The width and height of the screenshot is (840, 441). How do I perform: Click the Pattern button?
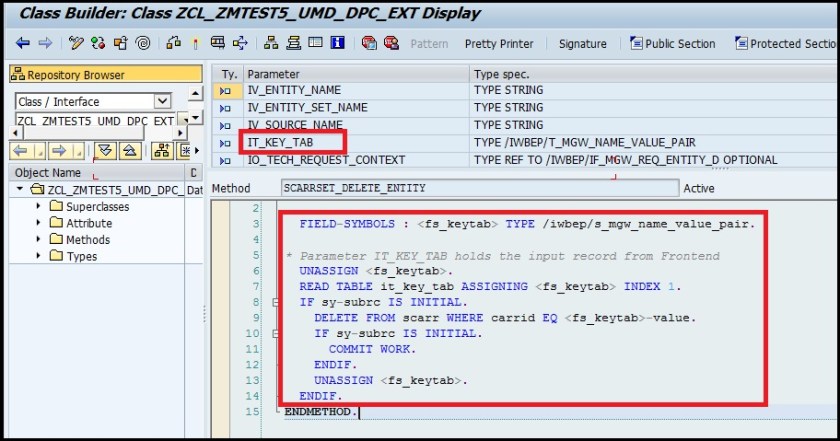429,44
